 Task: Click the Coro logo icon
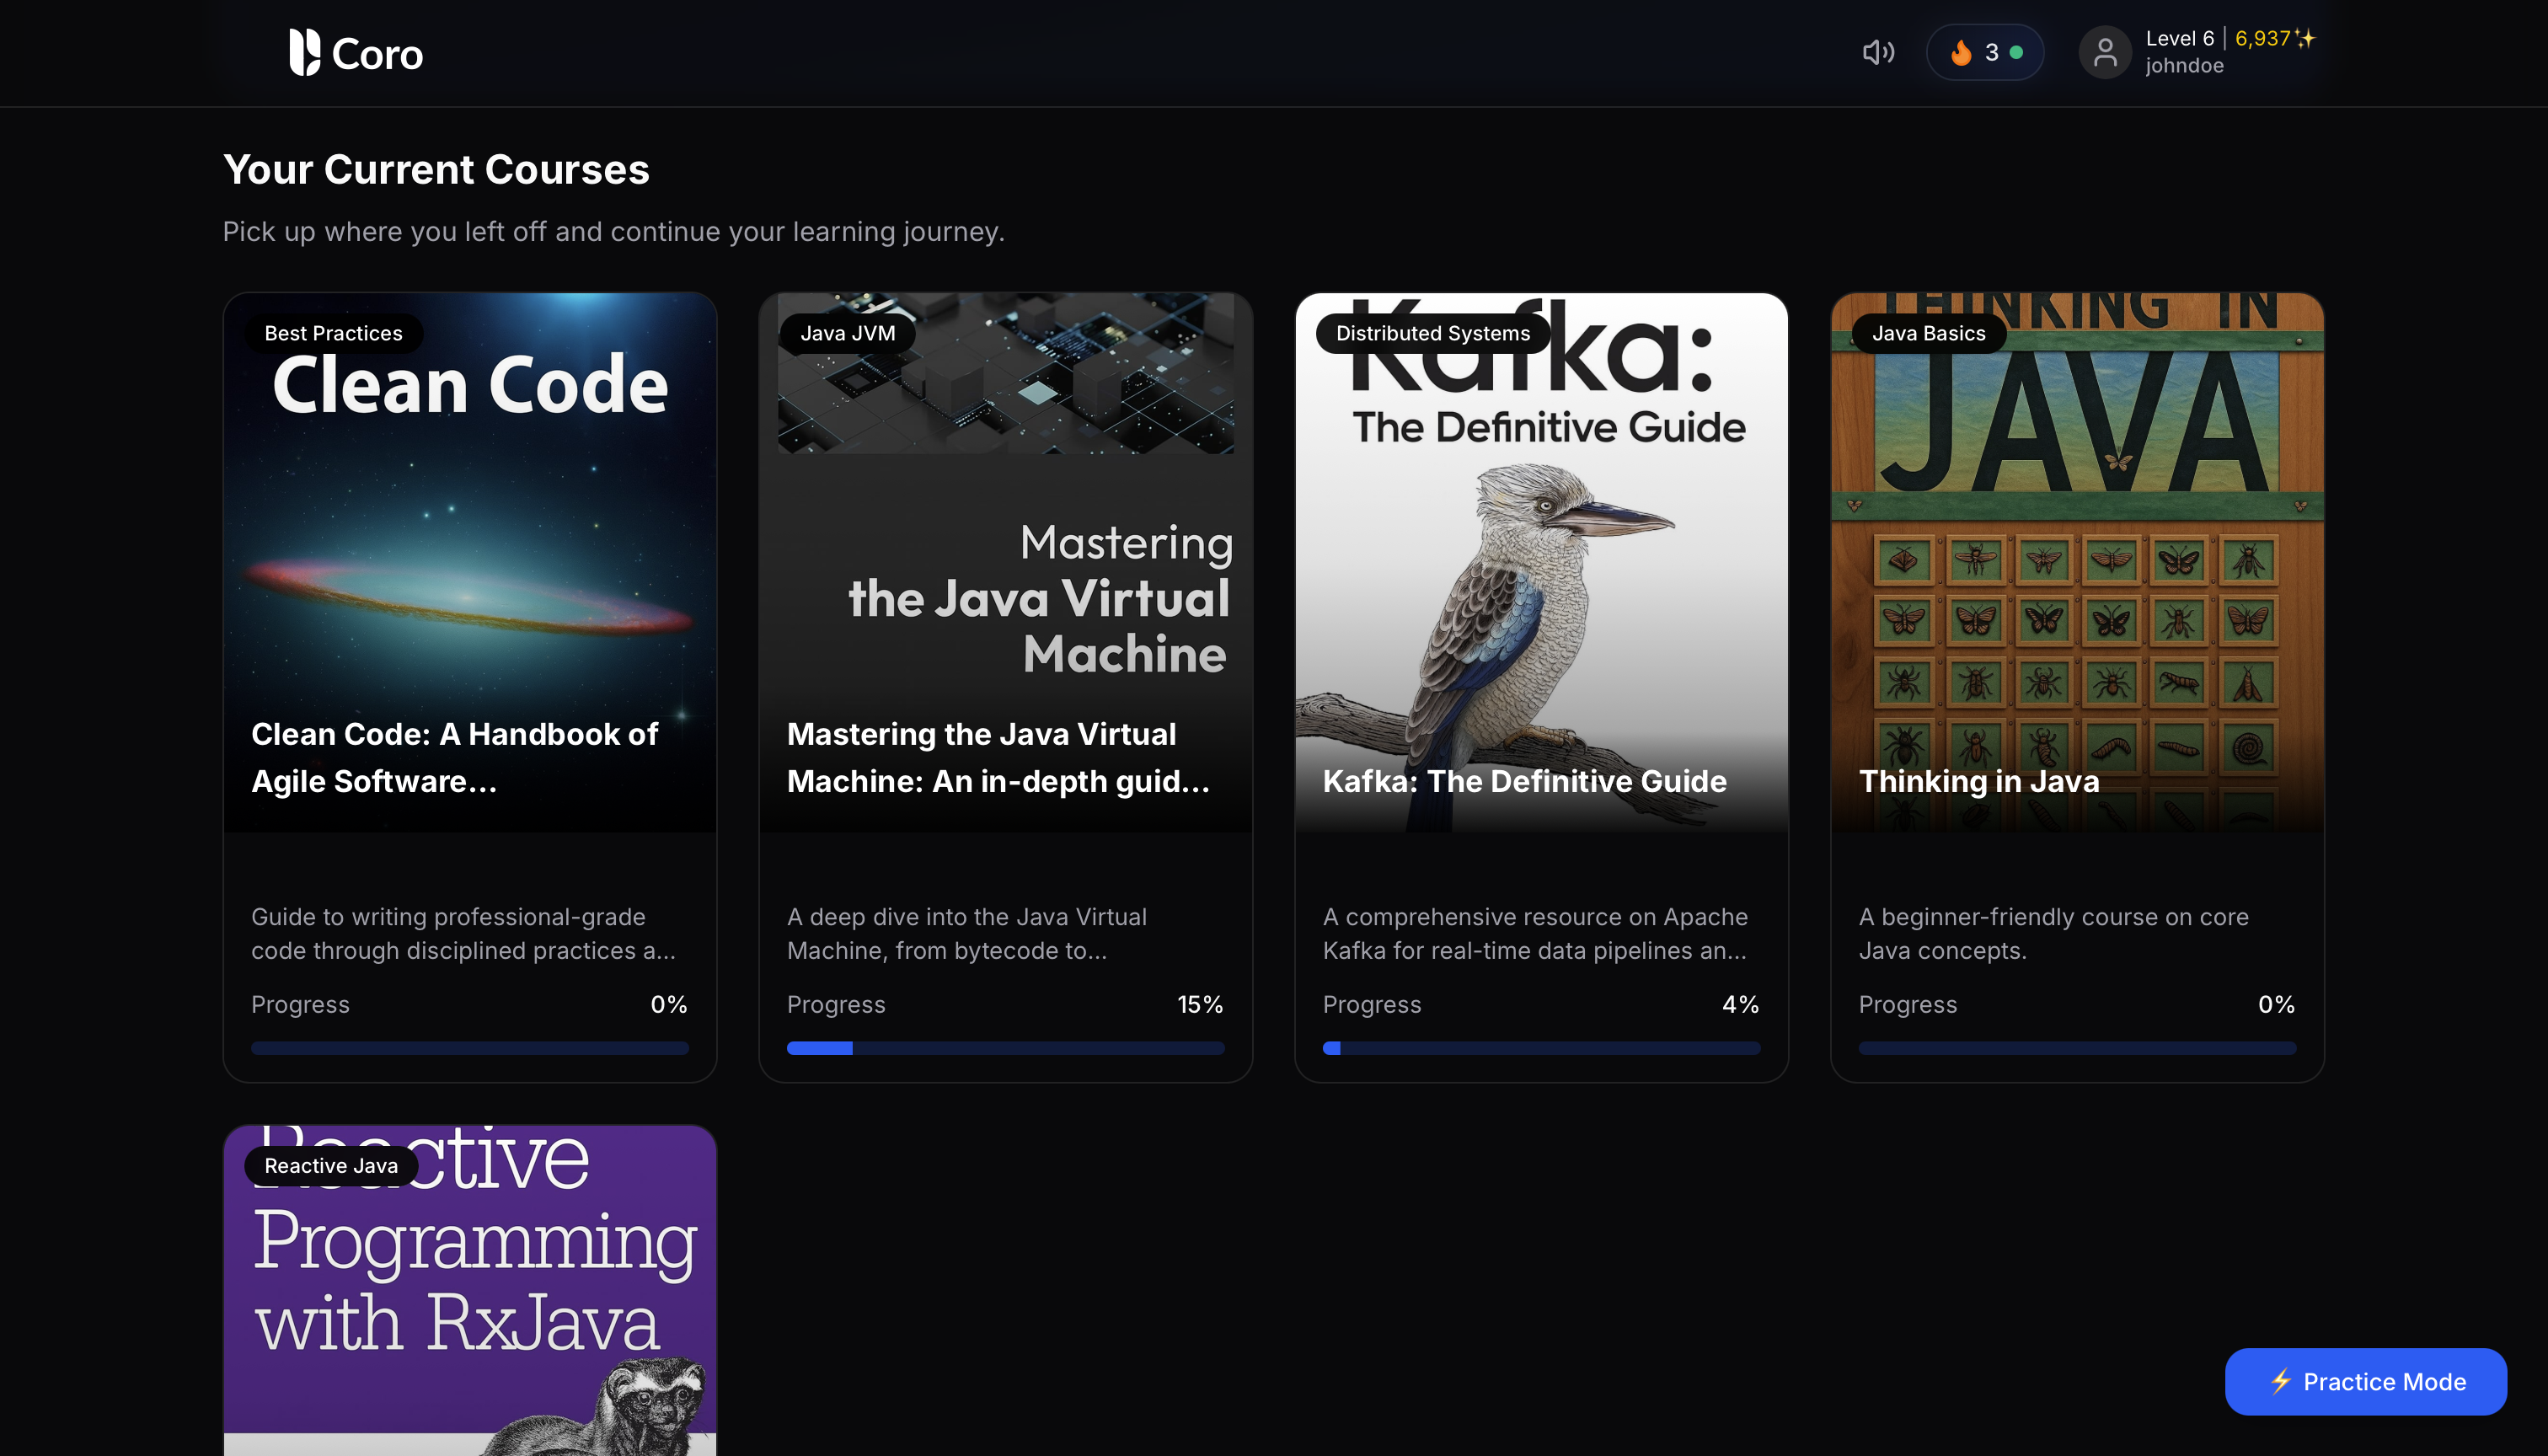[x=304, y=52]
